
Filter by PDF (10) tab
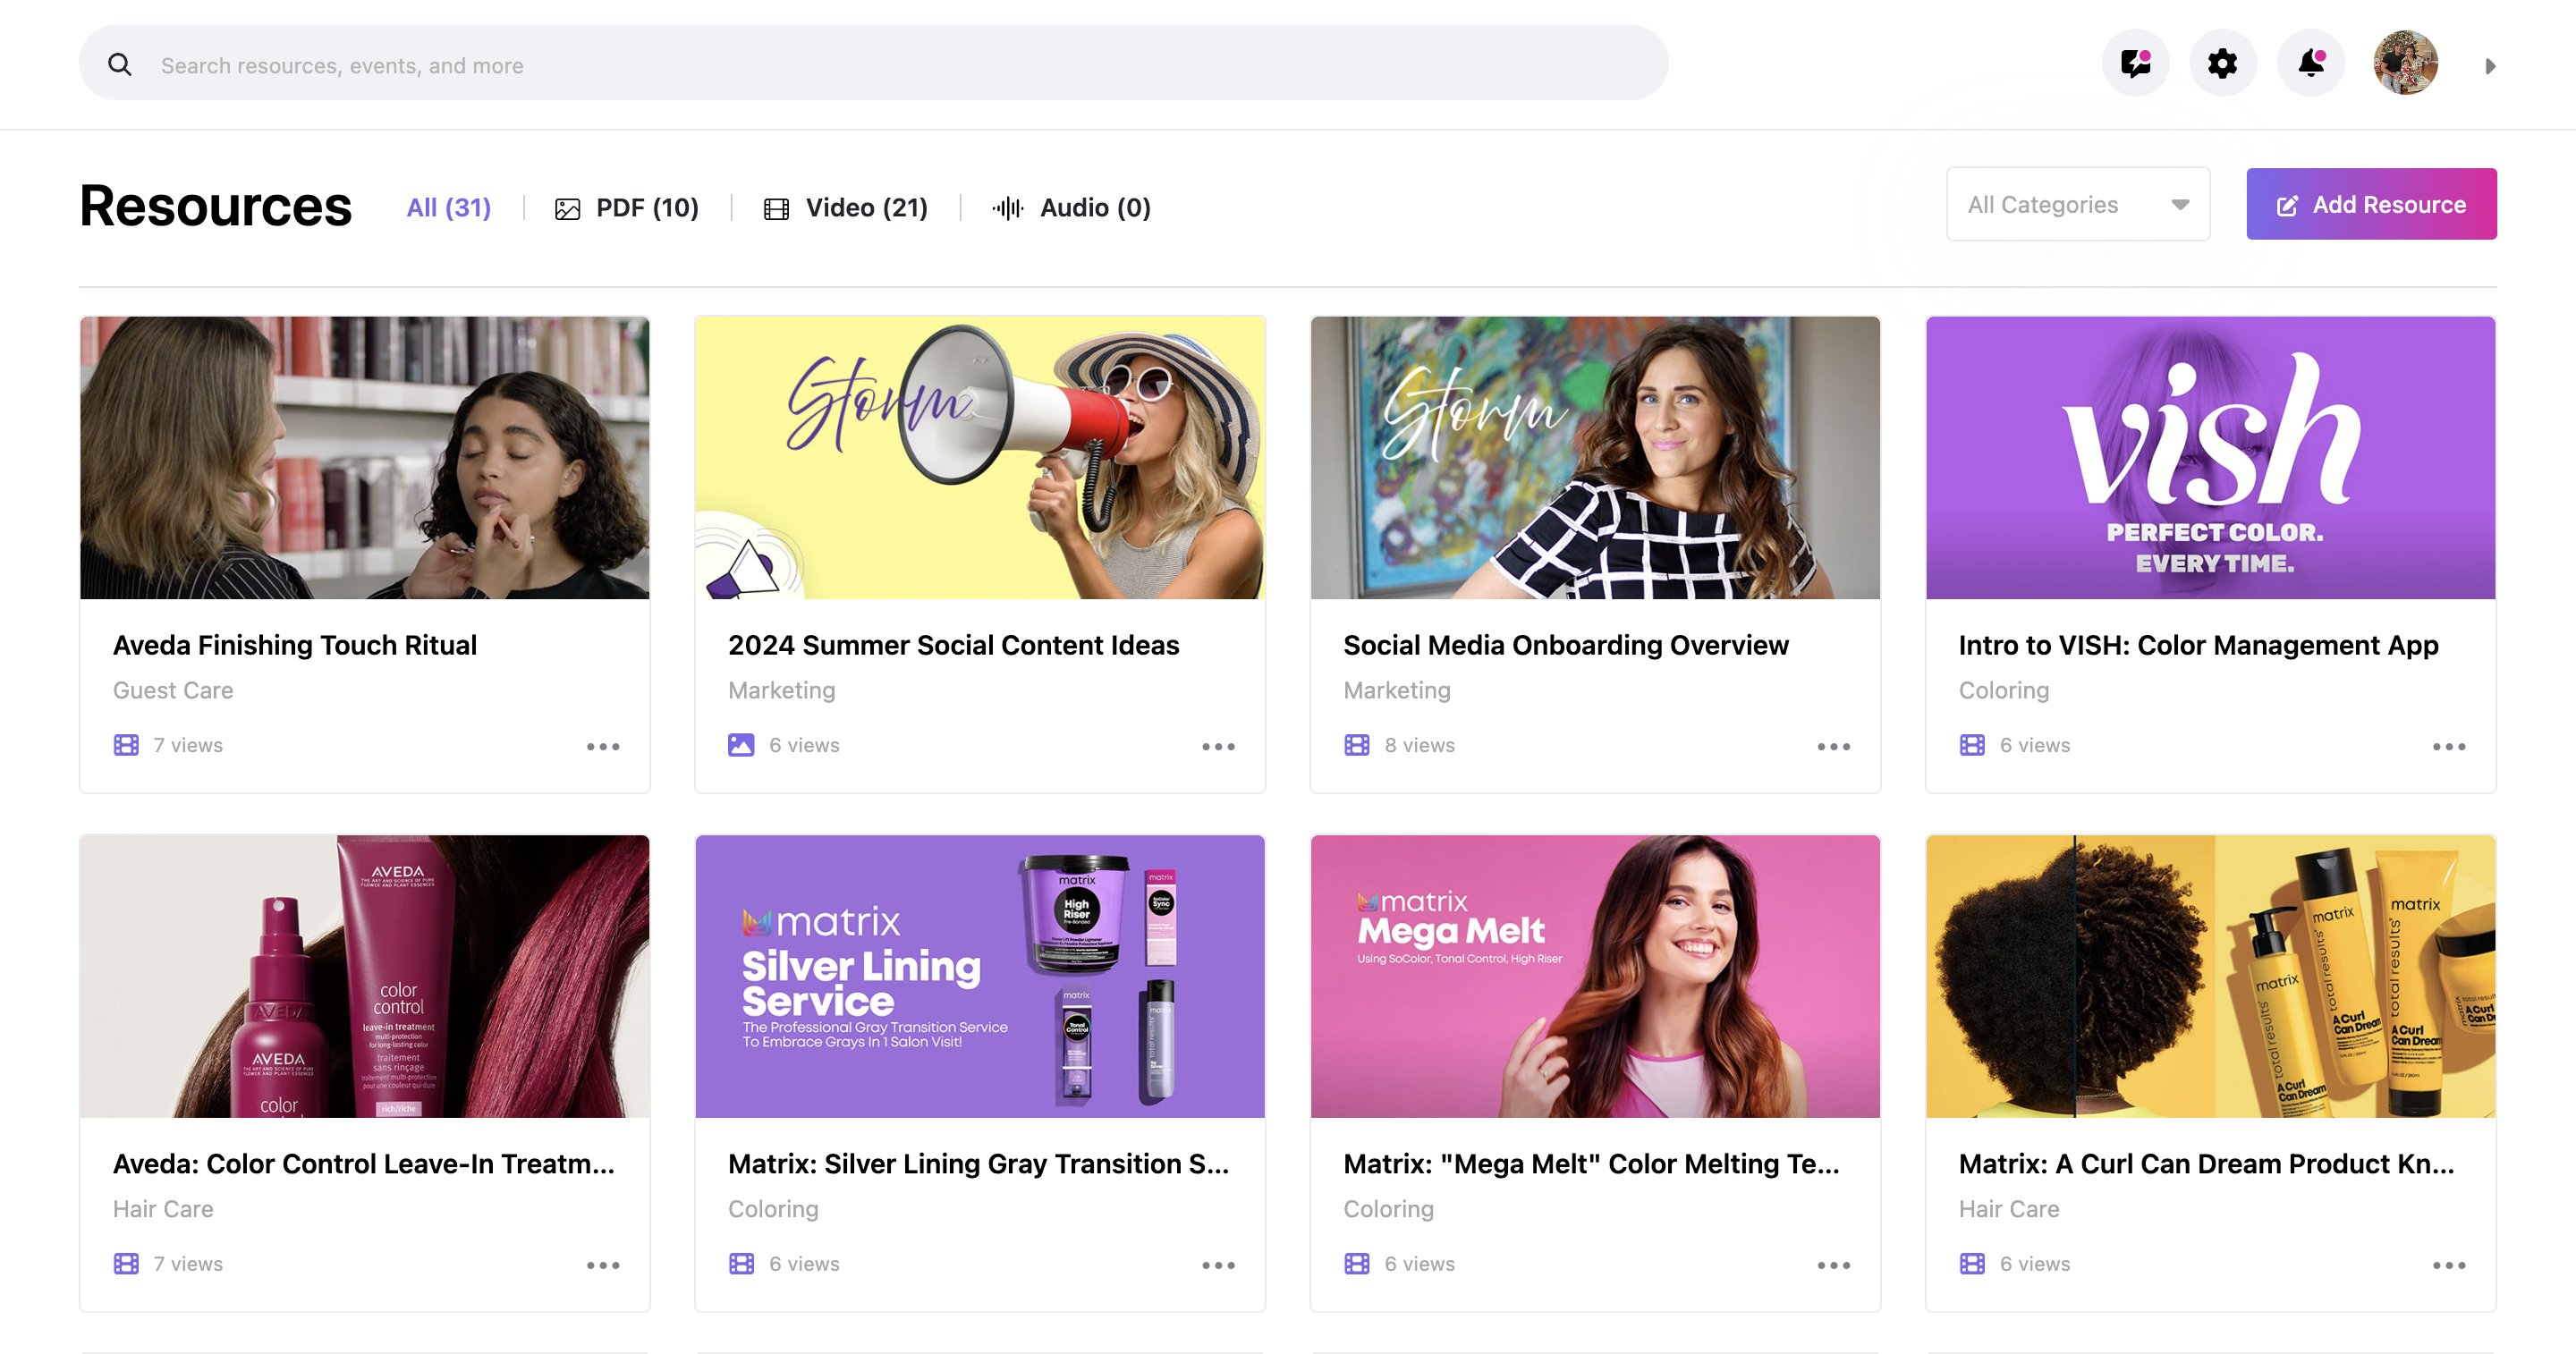(627, 207)
